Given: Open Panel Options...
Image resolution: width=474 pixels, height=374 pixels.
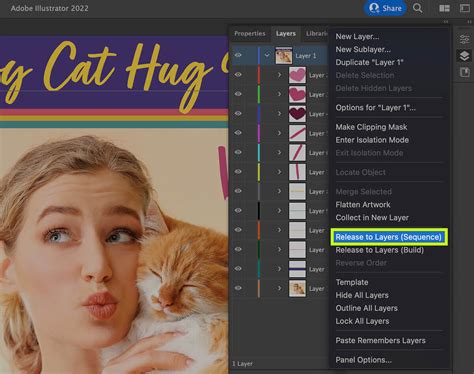Looking at the screenshot, I should (363, 360).
